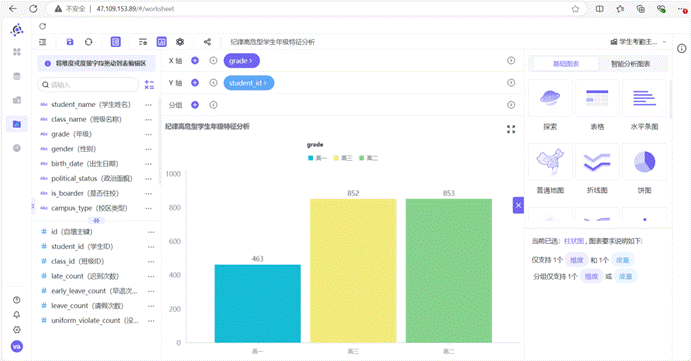Open the calculated field icon beside search

149,85
